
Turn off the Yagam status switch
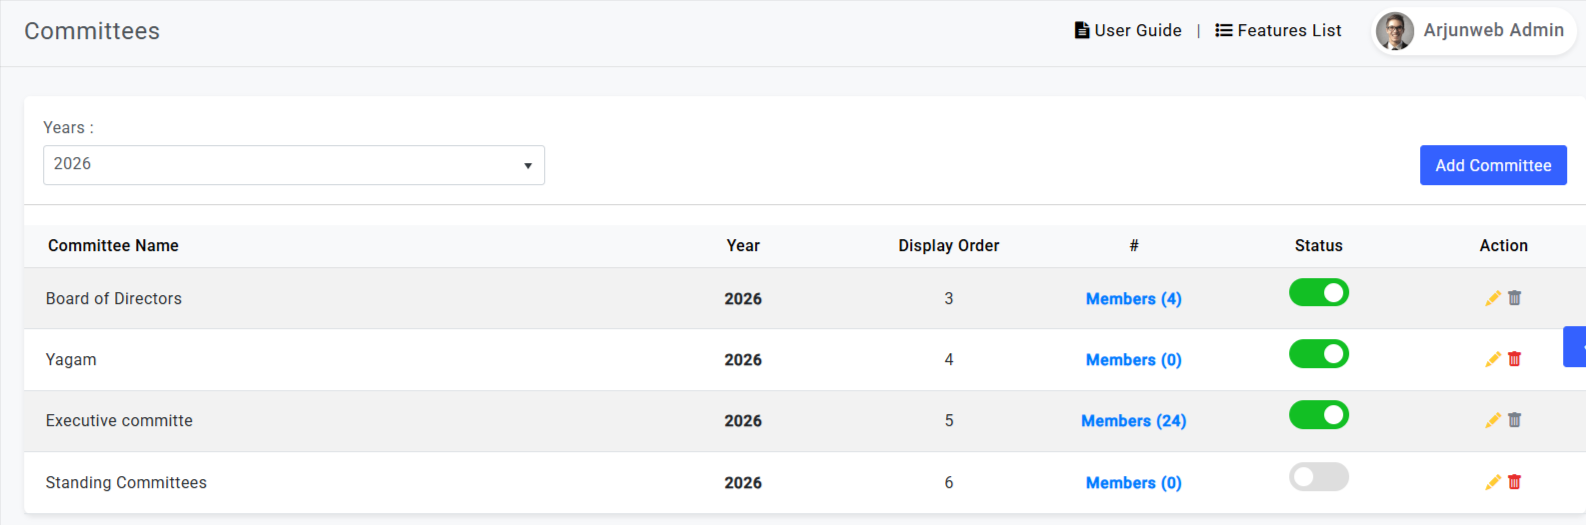pos(1319,353)
